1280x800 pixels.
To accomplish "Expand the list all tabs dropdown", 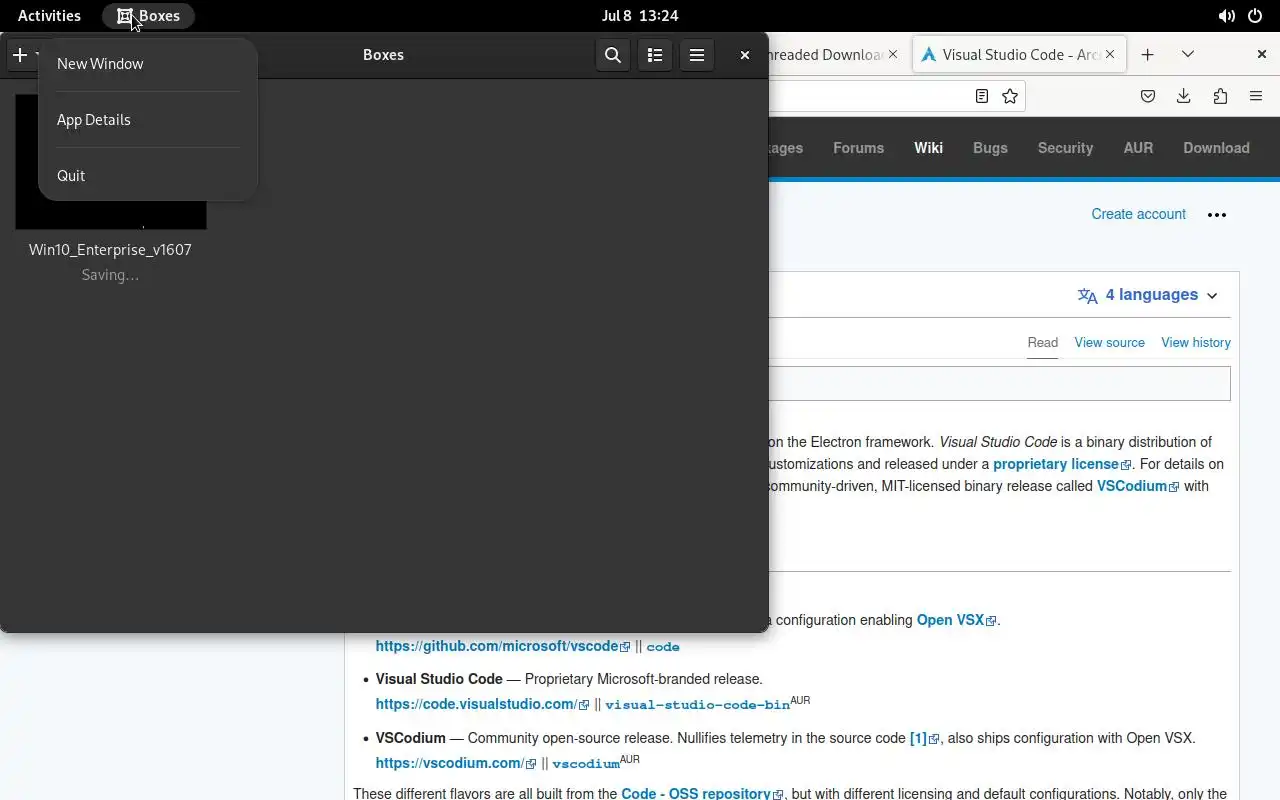I will [x=1188, y=55].
